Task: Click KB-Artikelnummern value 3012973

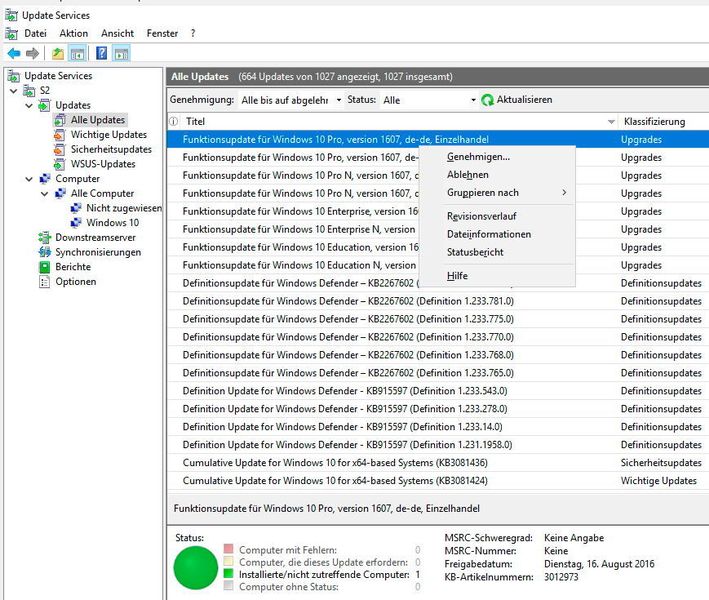Action: tap(561, 577)
